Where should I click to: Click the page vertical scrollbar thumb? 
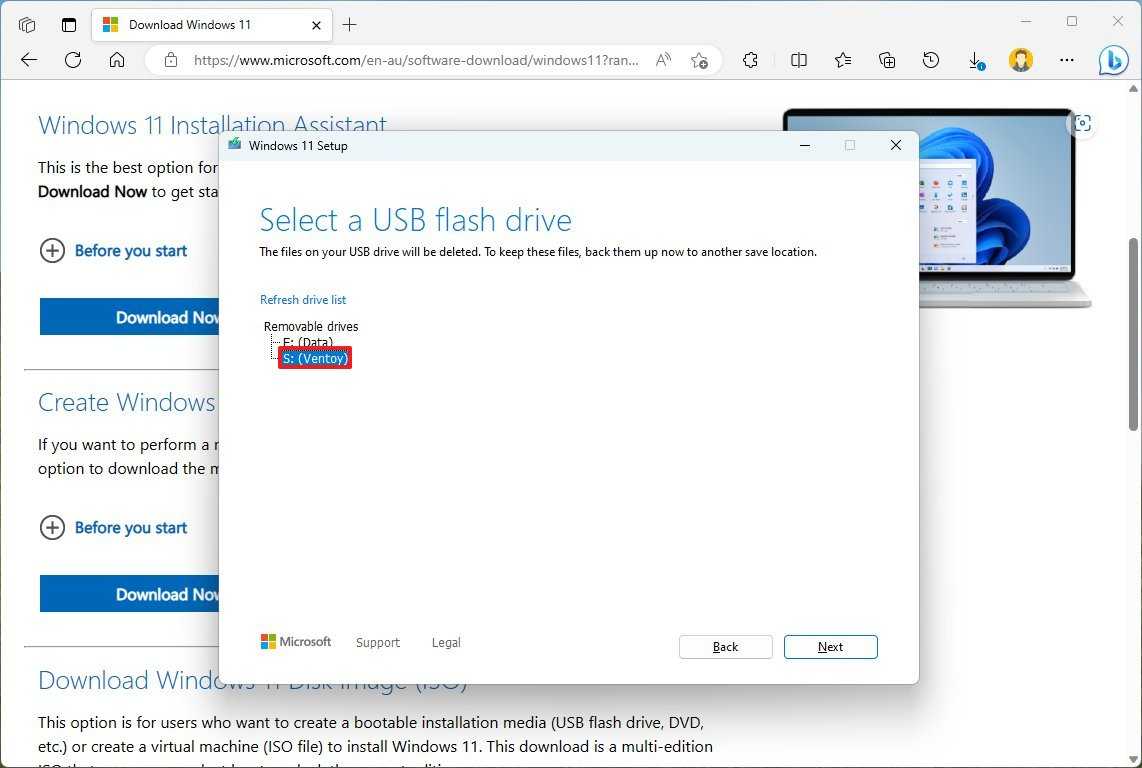point(1133,334)
